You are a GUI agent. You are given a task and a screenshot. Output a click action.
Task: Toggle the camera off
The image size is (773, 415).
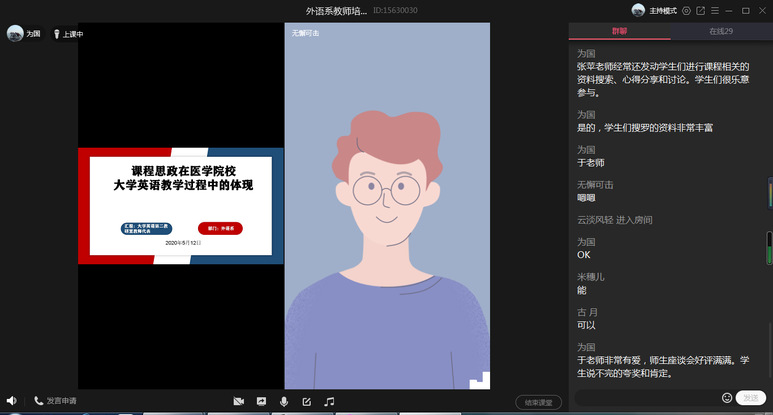pos(238,401)
